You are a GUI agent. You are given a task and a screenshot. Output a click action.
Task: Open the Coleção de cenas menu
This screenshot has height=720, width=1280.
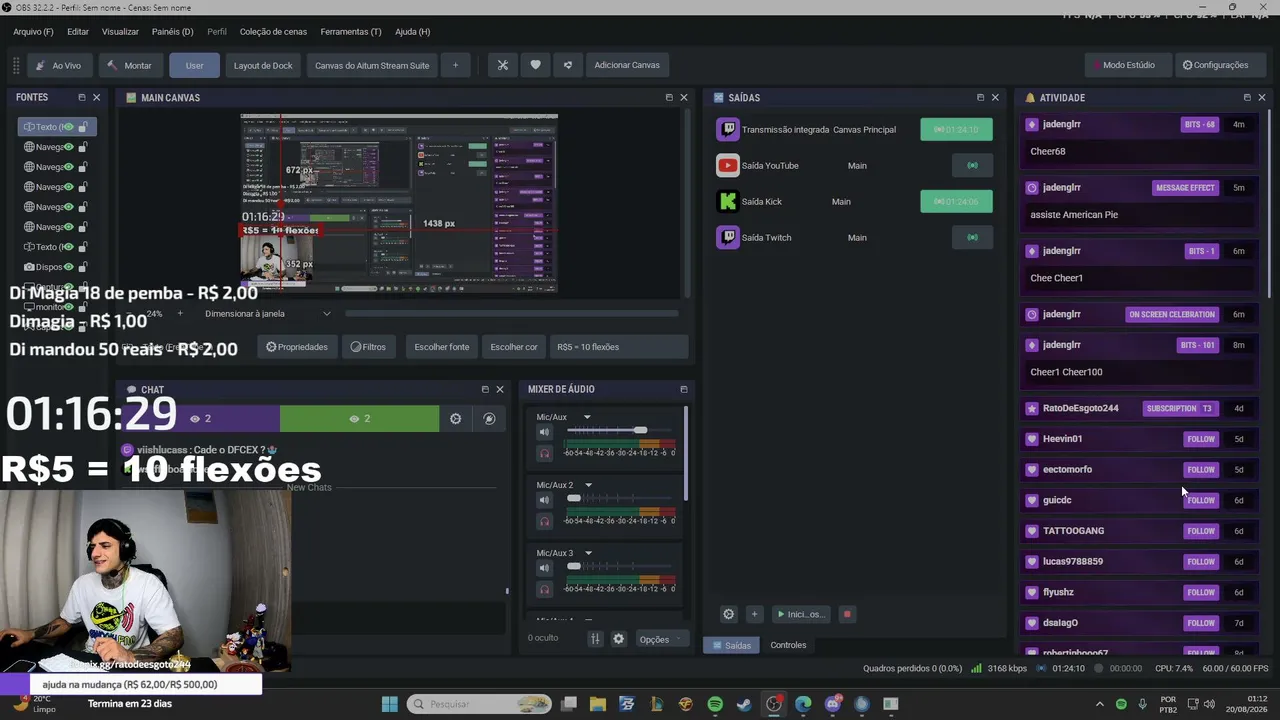(x=273, y=32)
